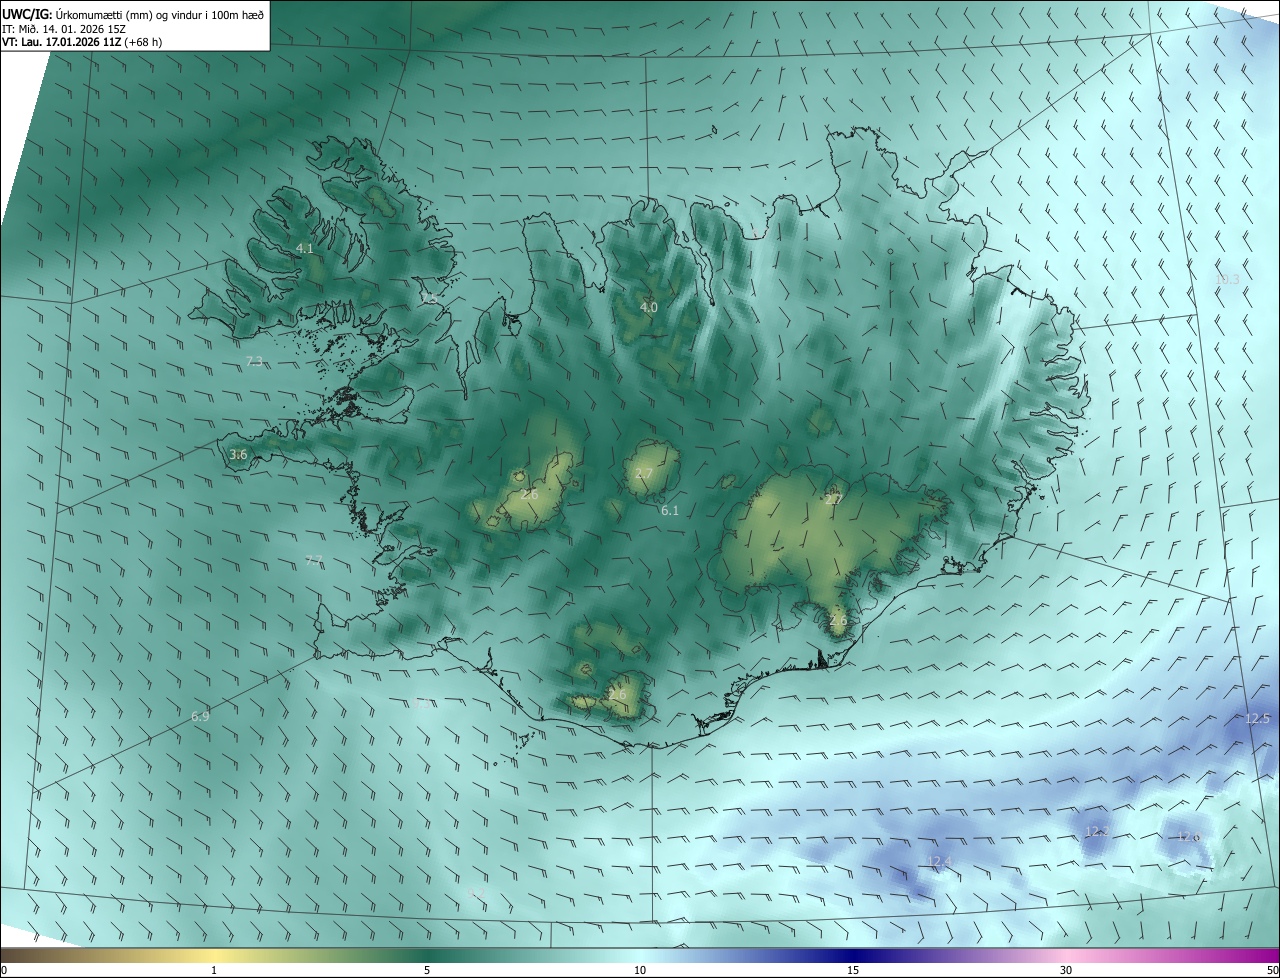Viewport: 1280px width, 978px height.
Task: Click the 5 tick on the color scale
Action: (427, 971)
